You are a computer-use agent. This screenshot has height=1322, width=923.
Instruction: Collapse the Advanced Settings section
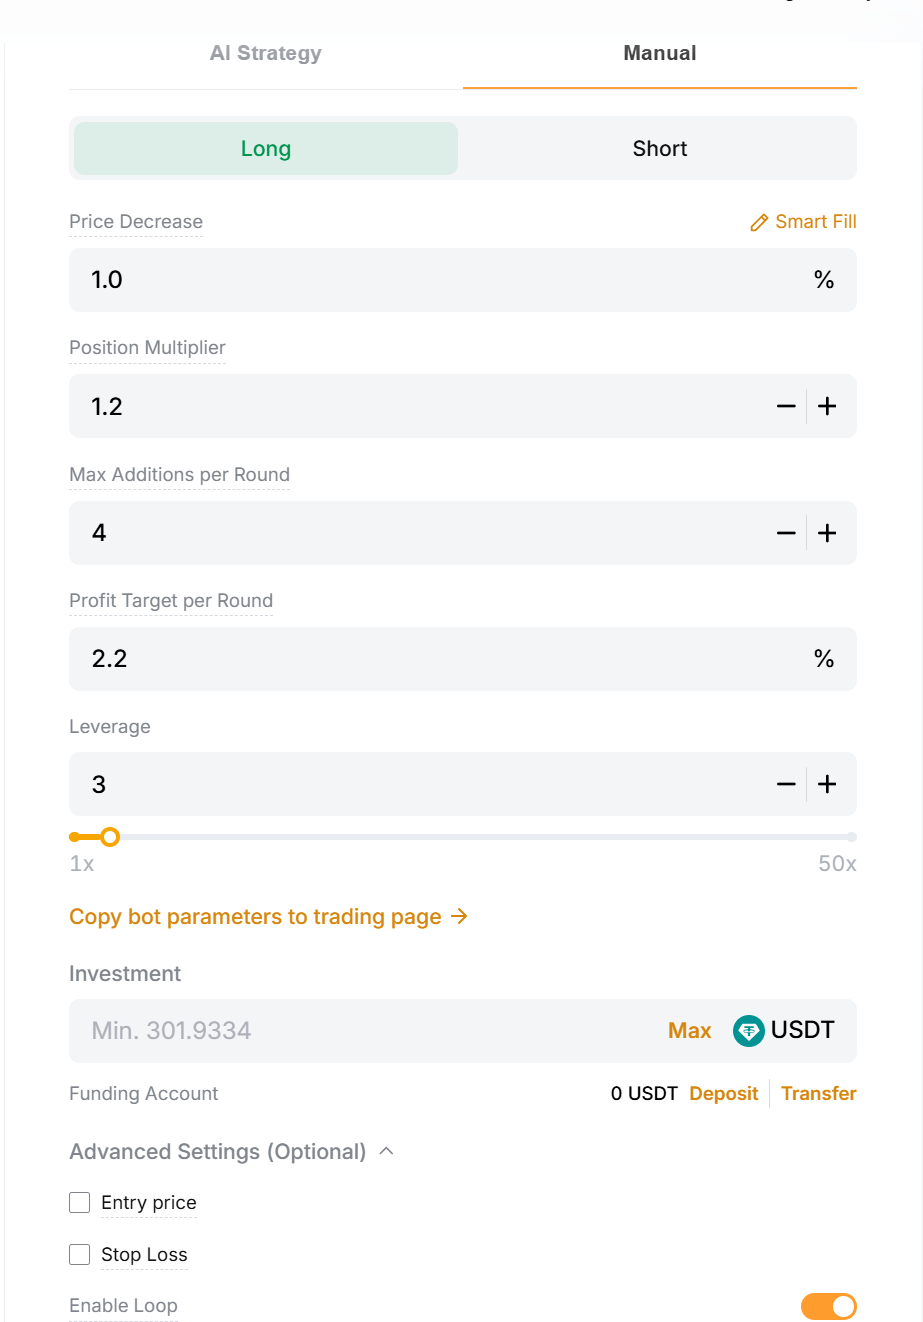point(388,1150)
